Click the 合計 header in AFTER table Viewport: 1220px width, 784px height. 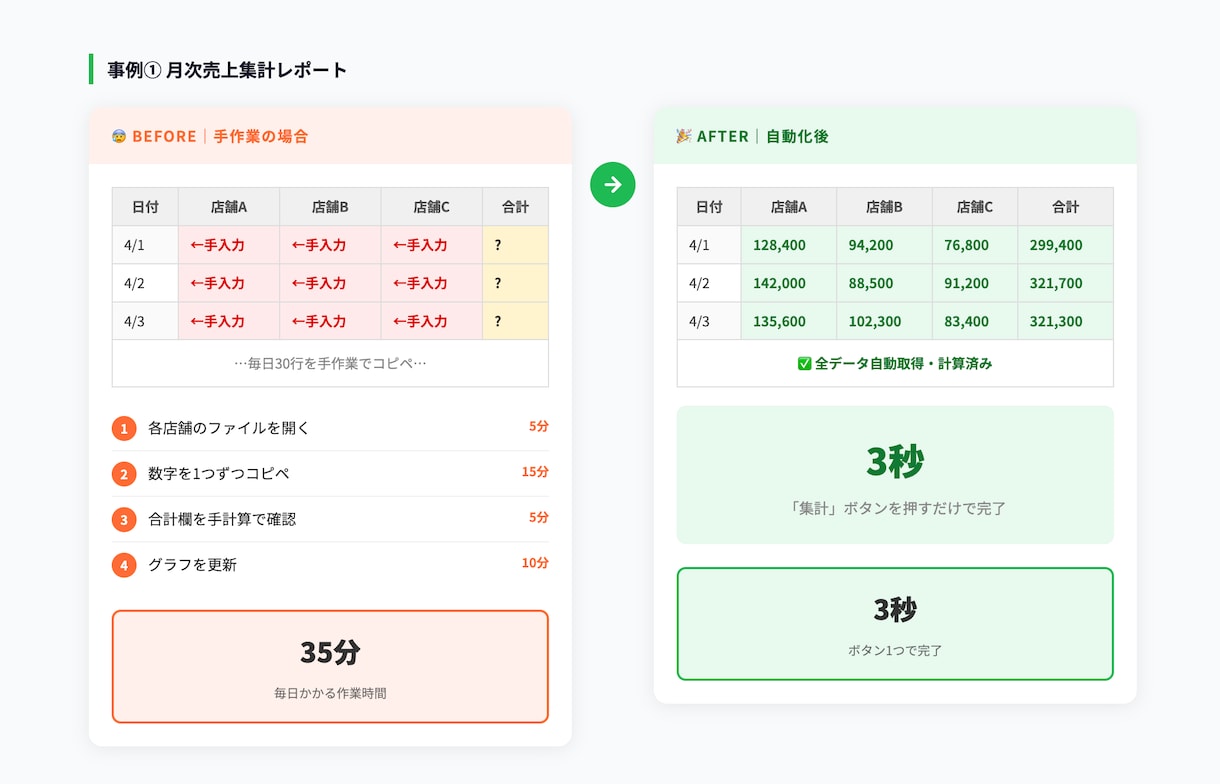click(x=1065, y=207)
